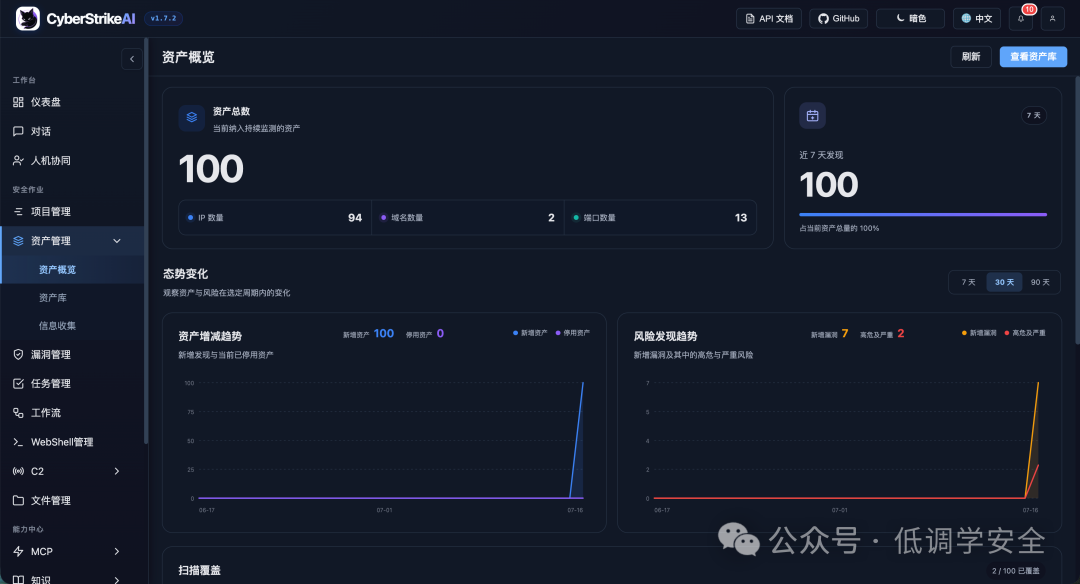Click the CyberStrikeAI cat logo icon
This screenshot has width=1080, height=584.
pos(28,19)
